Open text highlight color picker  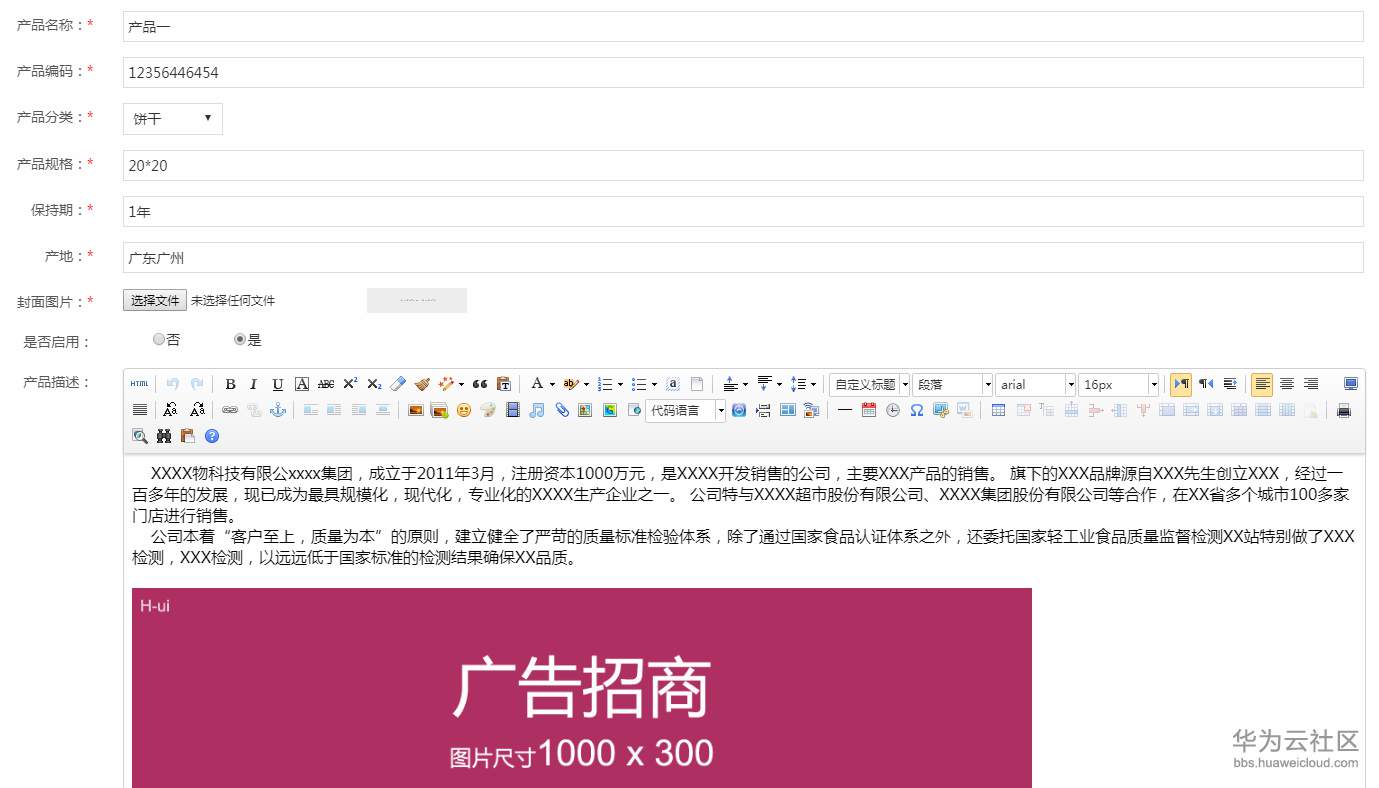(571, 384)
